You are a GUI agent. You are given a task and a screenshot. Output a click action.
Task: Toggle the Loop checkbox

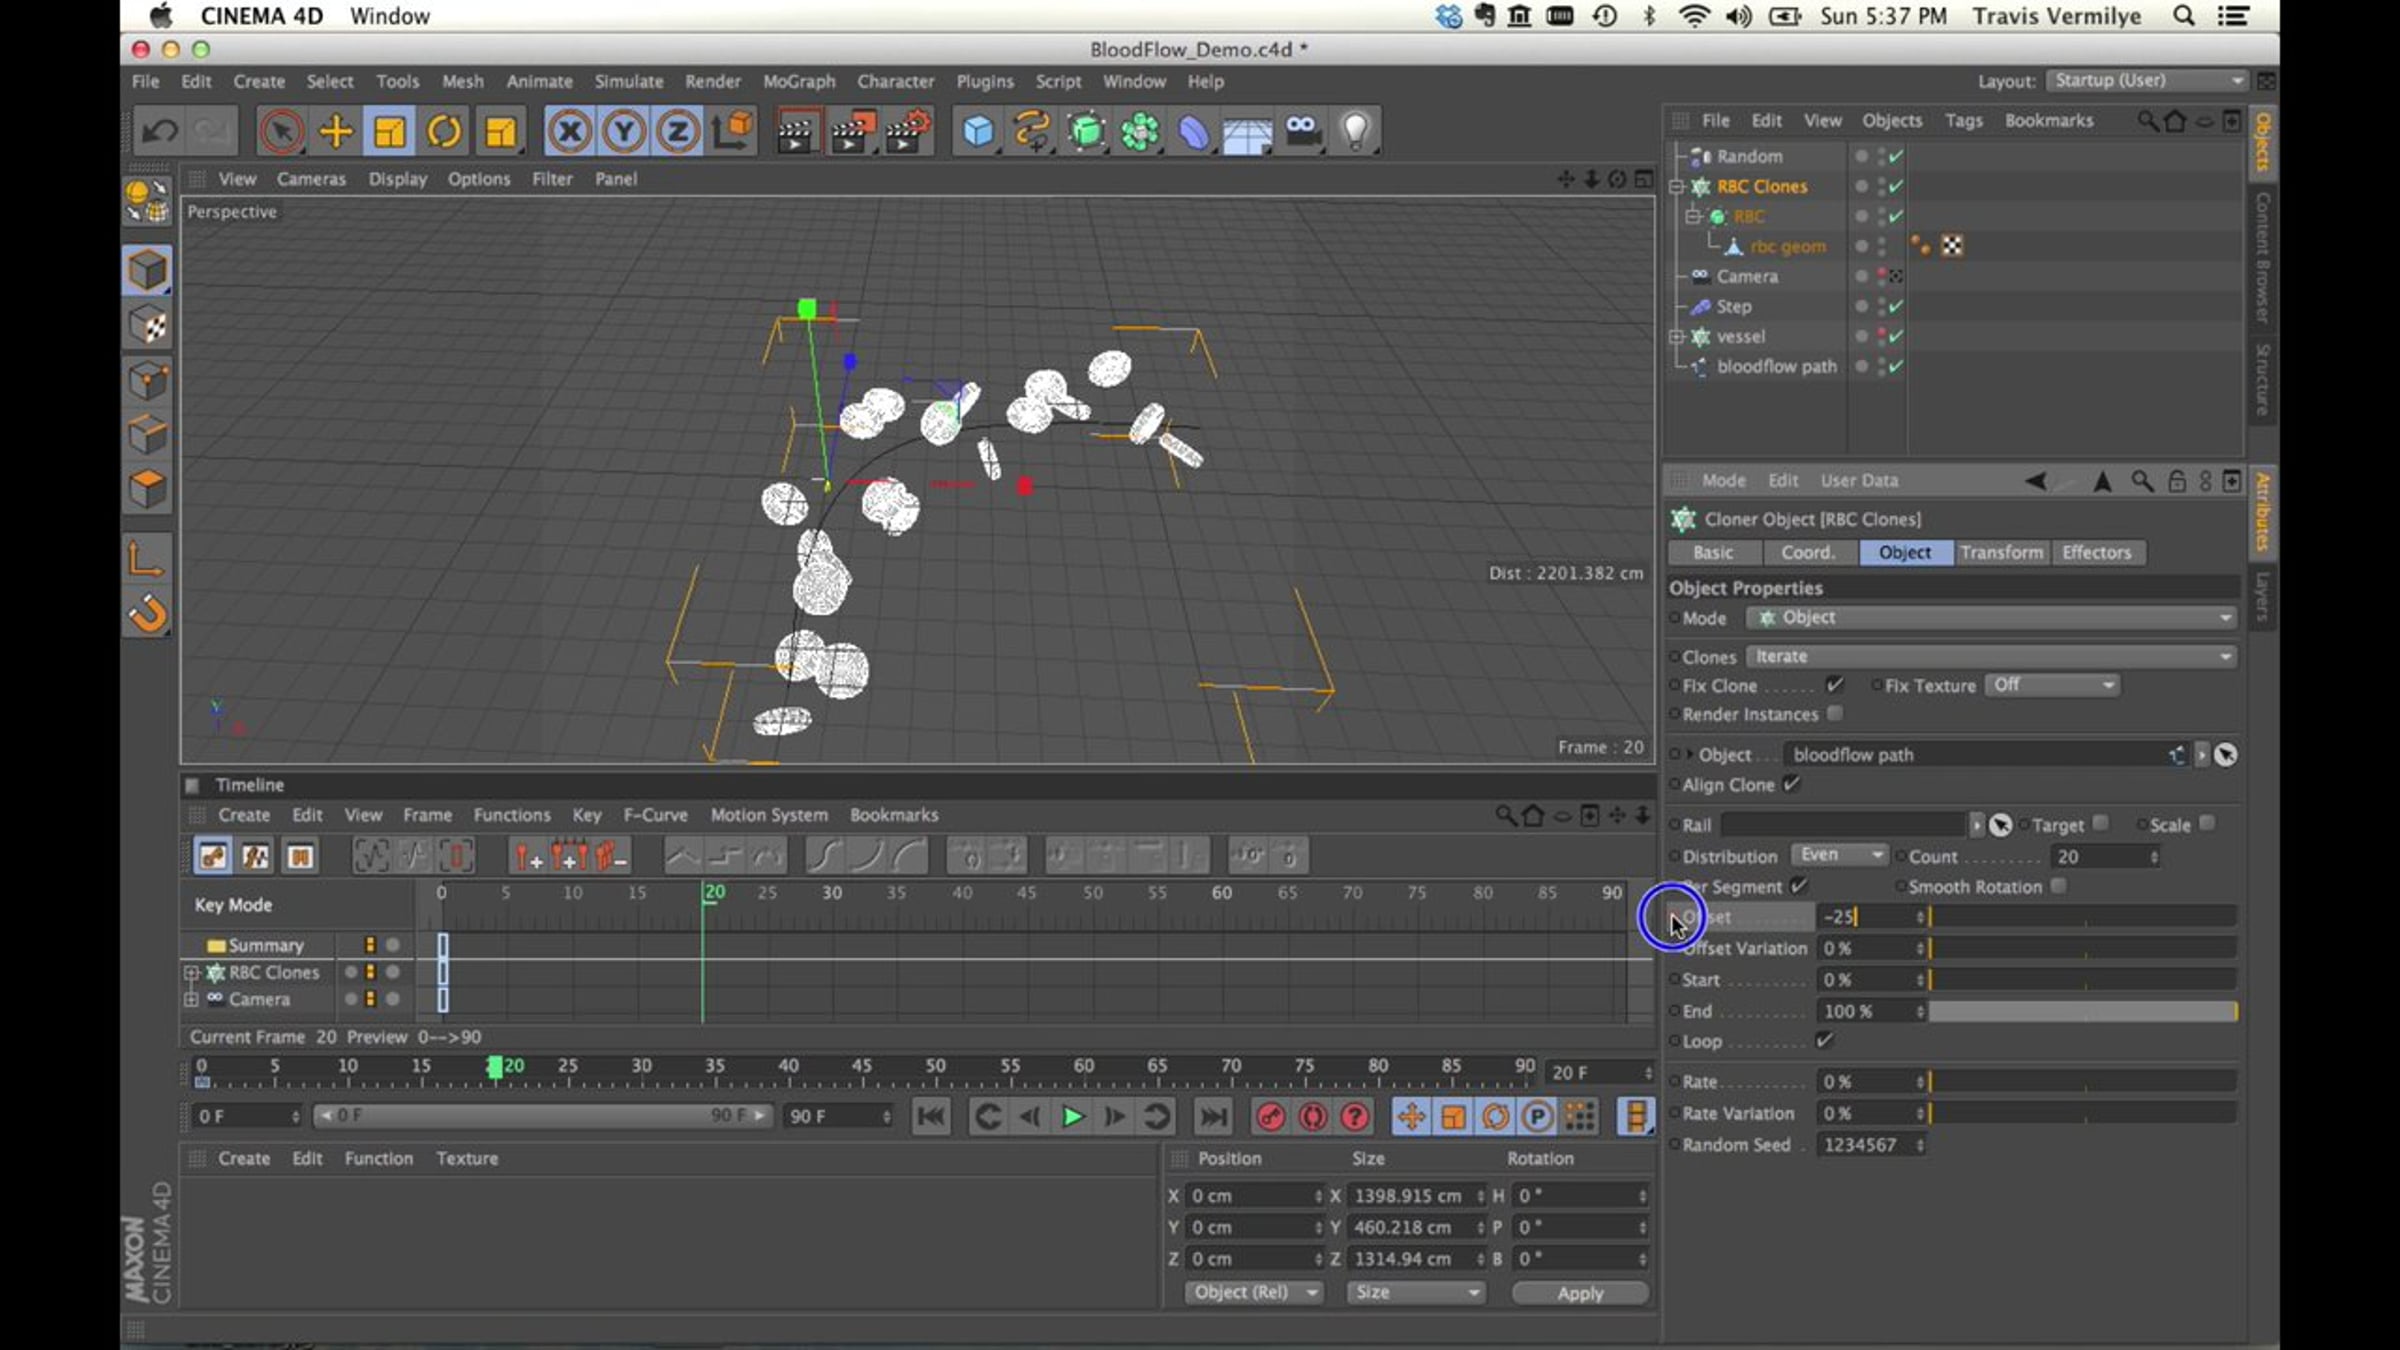(x=1825, y=1040)
